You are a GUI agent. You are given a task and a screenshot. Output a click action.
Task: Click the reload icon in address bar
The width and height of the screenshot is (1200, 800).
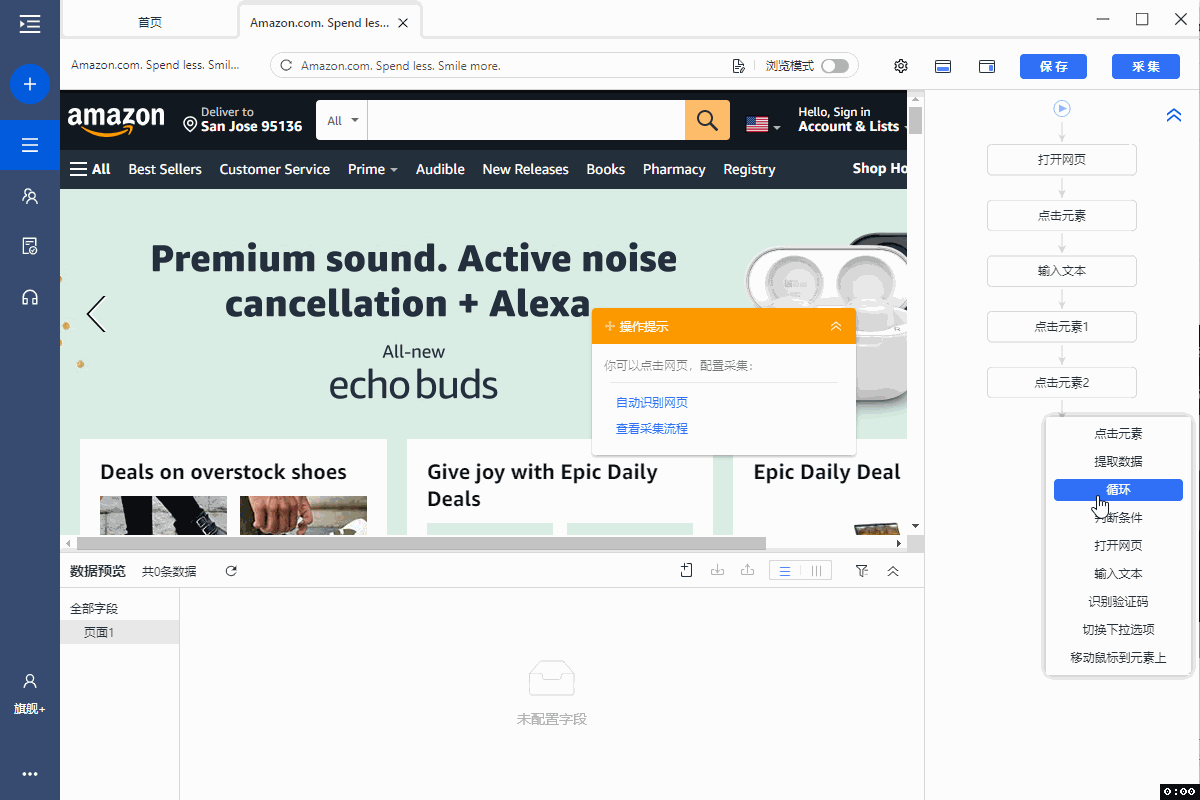[286, 66]
